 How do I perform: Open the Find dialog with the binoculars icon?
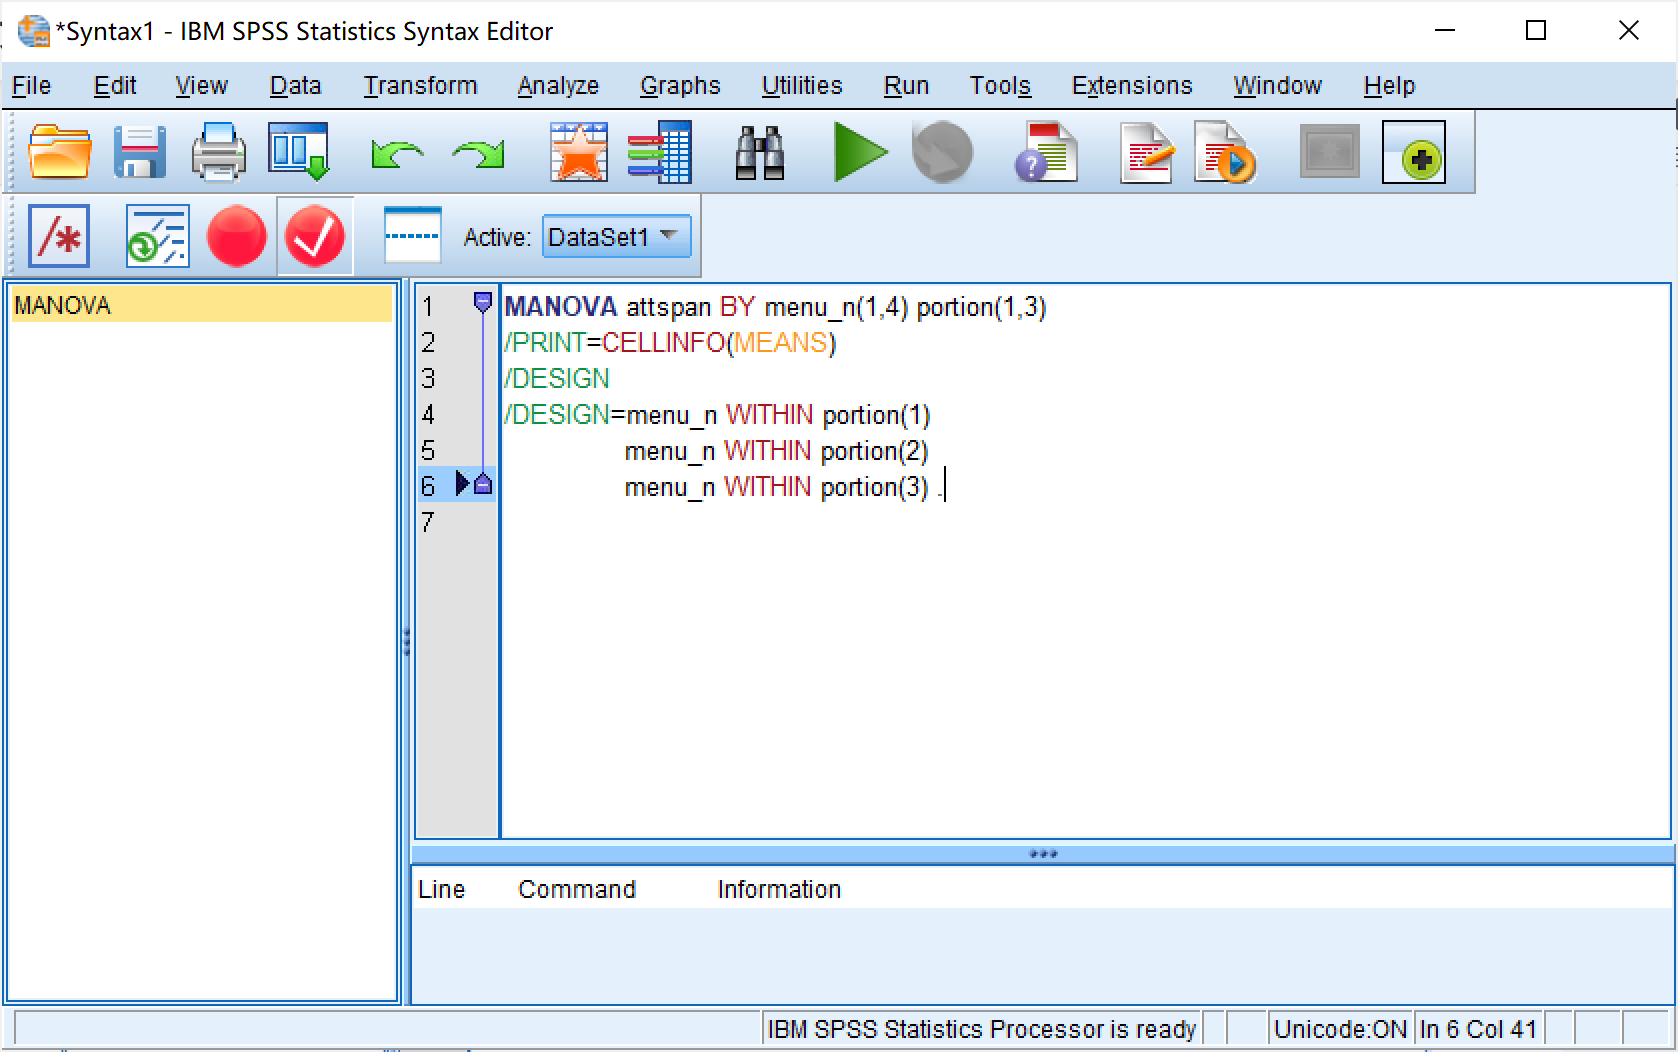760,152
